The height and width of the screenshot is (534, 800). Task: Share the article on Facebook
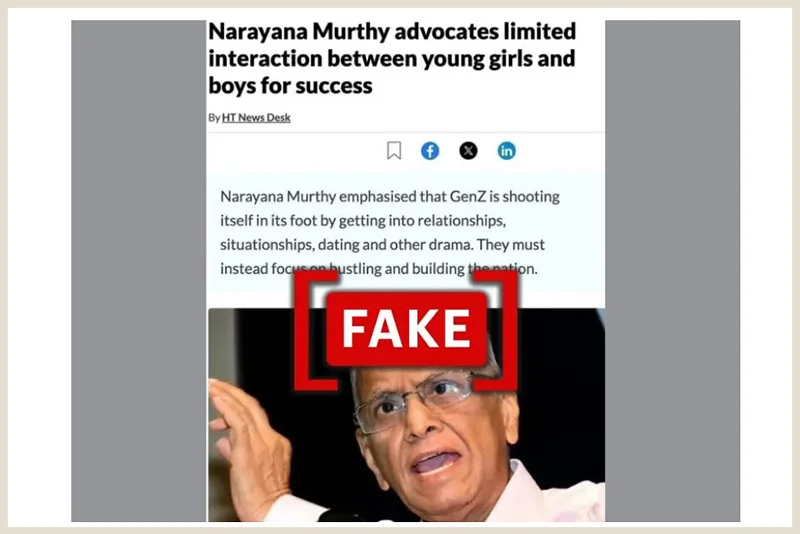click(x=430, y=151)
